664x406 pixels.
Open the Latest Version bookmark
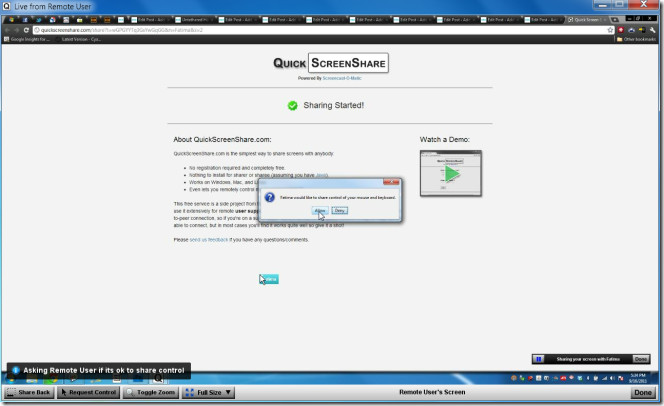(x=78, y=39)
